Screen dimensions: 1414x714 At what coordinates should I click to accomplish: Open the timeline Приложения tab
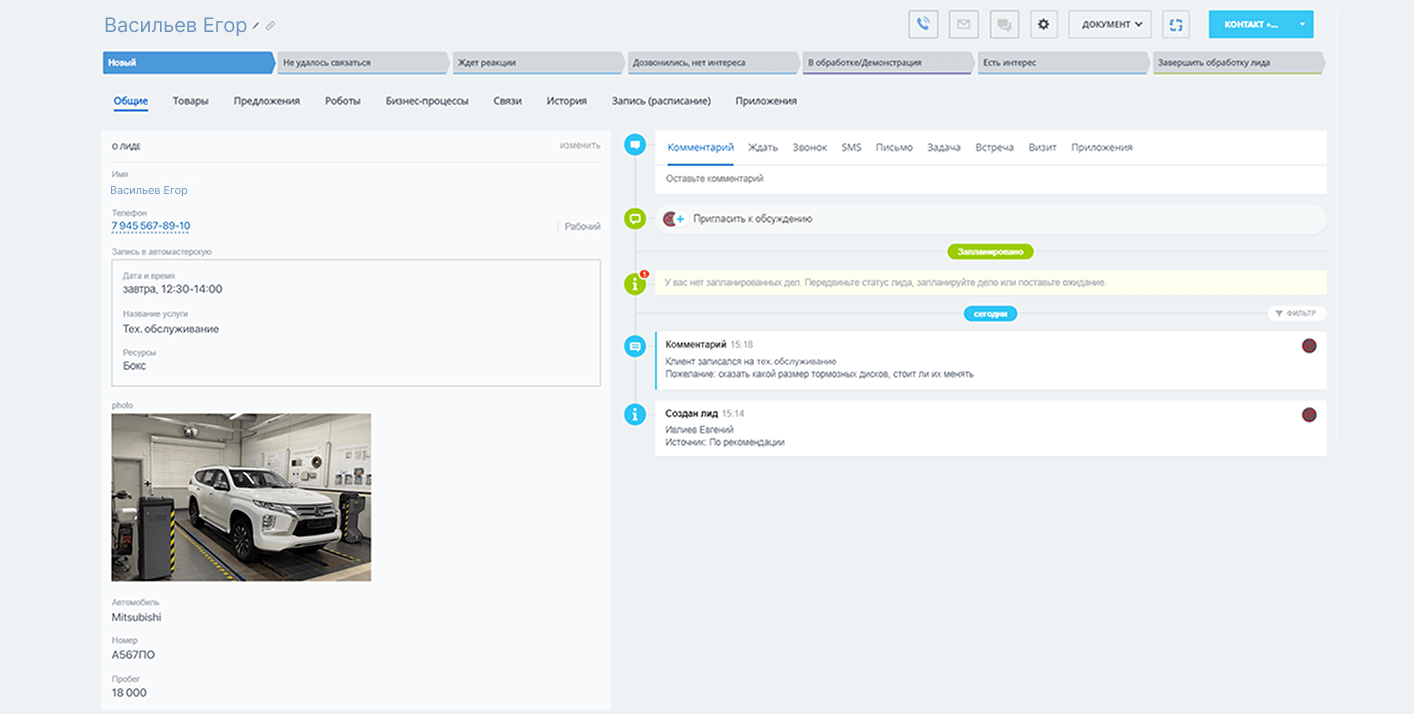[1102, 147]
